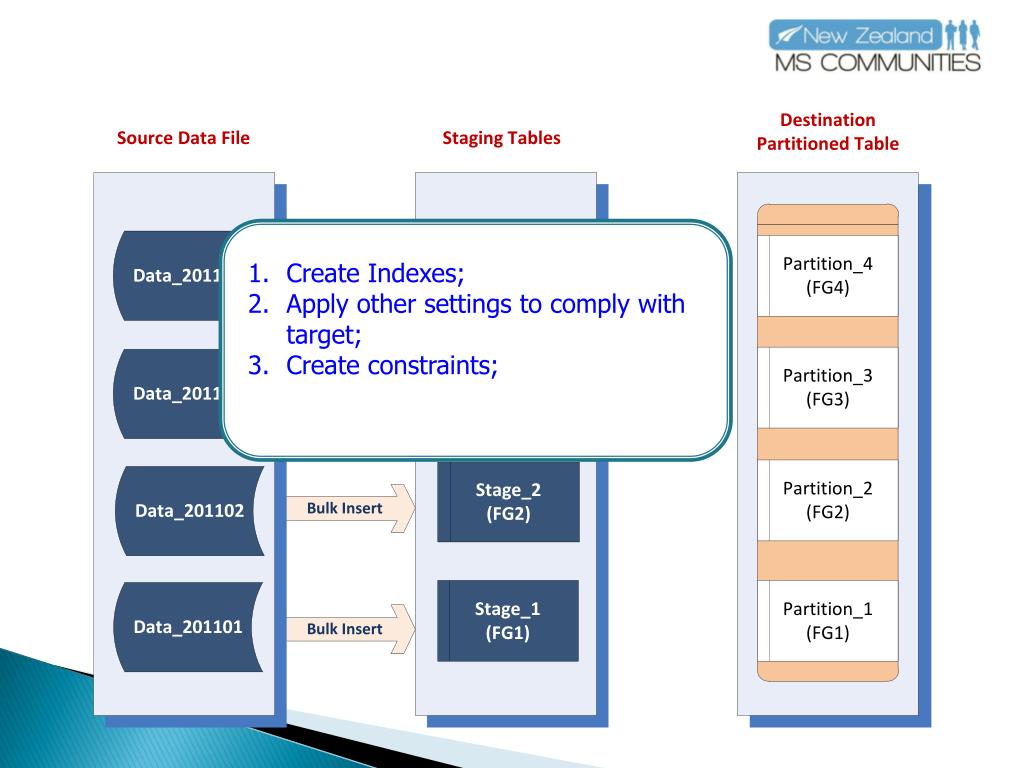Click the Bulk Insert arrow toward Stage_2
The image size is (1024, 768).
point(351,508)
